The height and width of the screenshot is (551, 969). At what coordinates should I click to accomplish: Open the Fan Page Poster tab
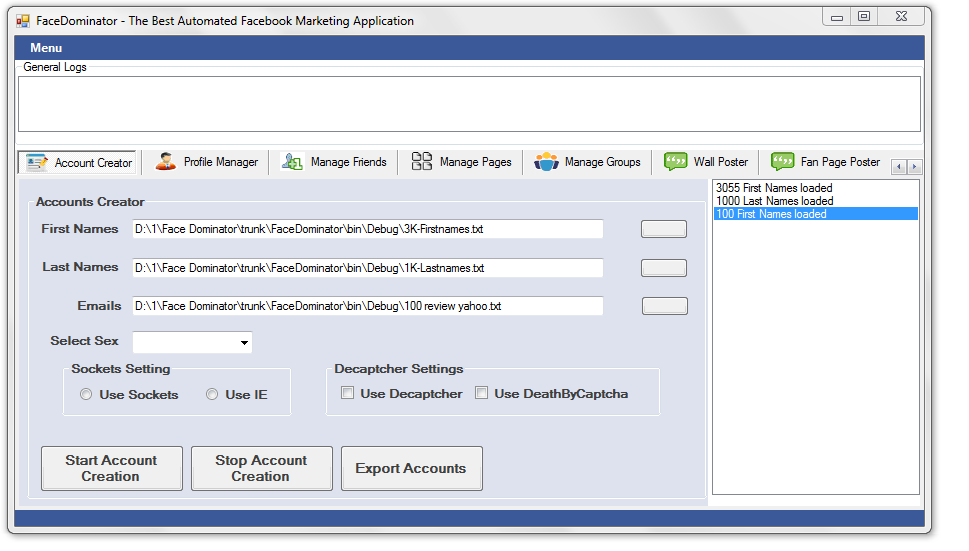[825, 162]
